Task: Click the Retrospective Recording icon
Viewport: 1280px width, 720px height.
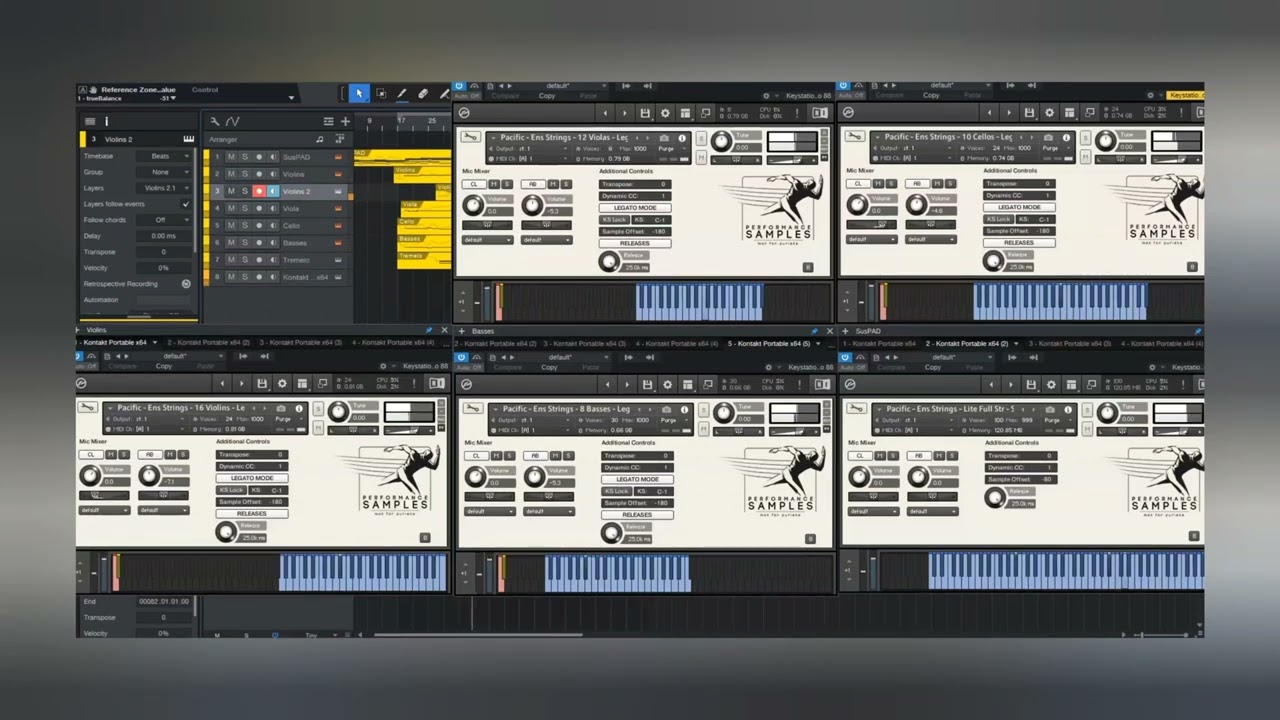Action: coord(186,284)
